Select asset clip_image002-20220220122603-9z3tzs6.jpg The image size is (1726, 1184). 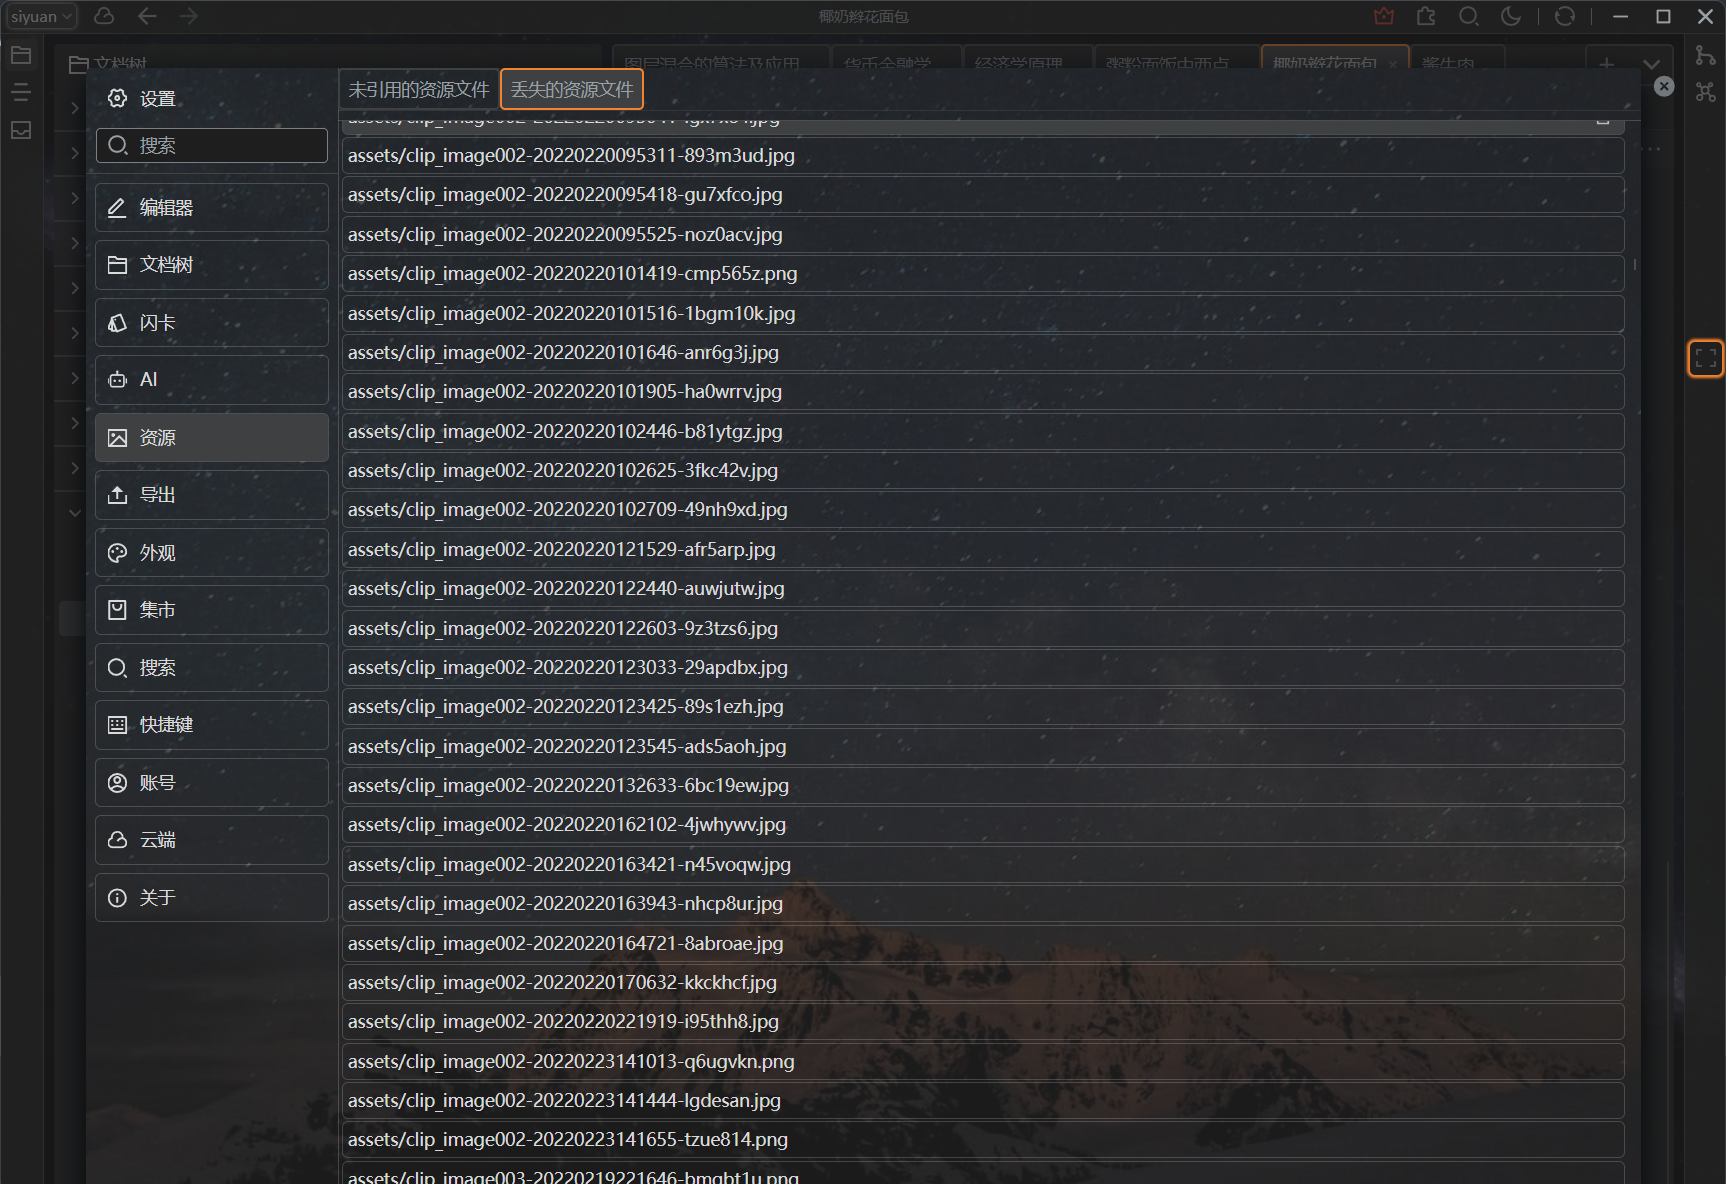(x=983, y=629)
